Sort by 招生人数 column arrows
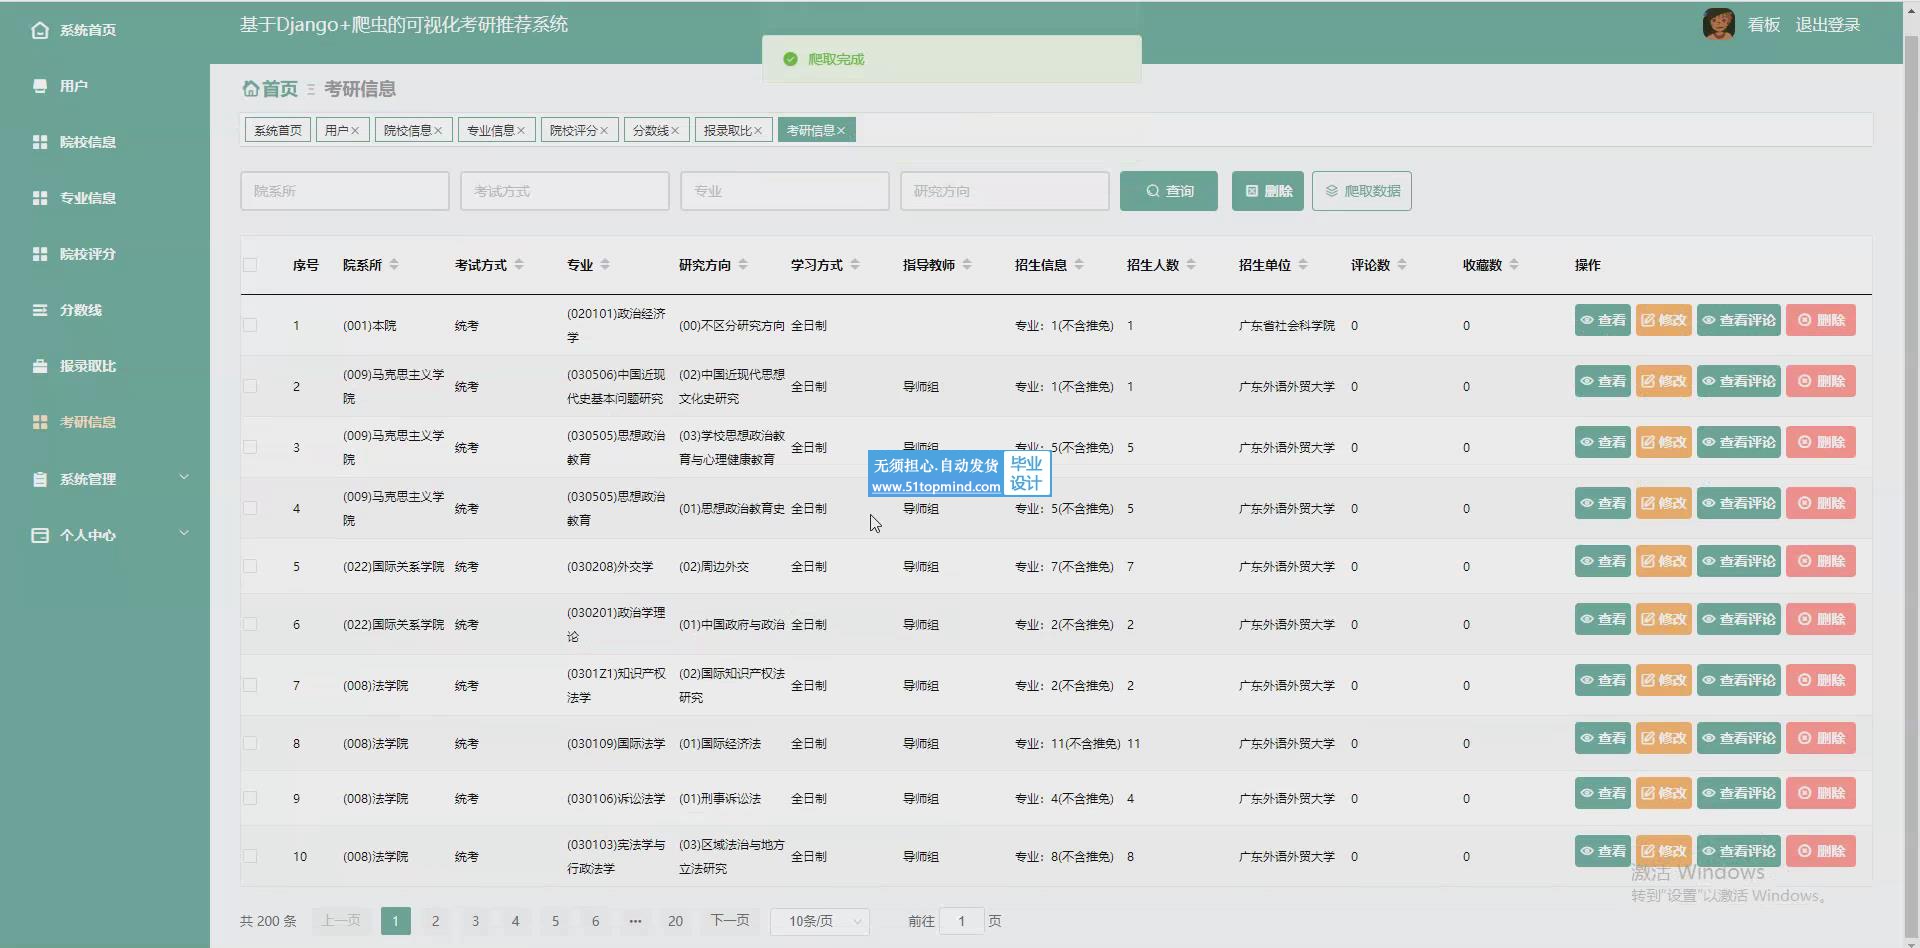Viewport: 1920px width, 948px height. 1191,265
